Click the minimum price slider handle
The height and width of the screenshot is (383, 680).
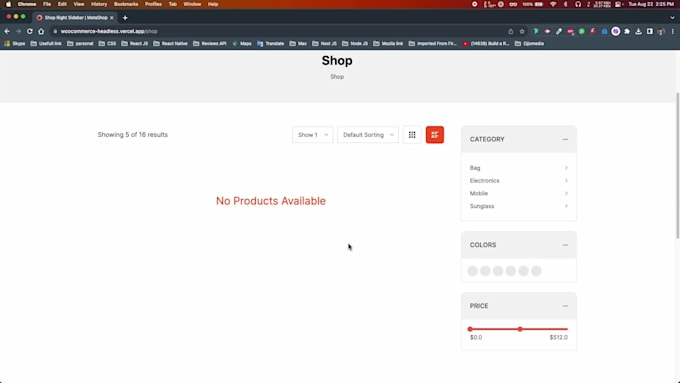click(x=470, y=329)
